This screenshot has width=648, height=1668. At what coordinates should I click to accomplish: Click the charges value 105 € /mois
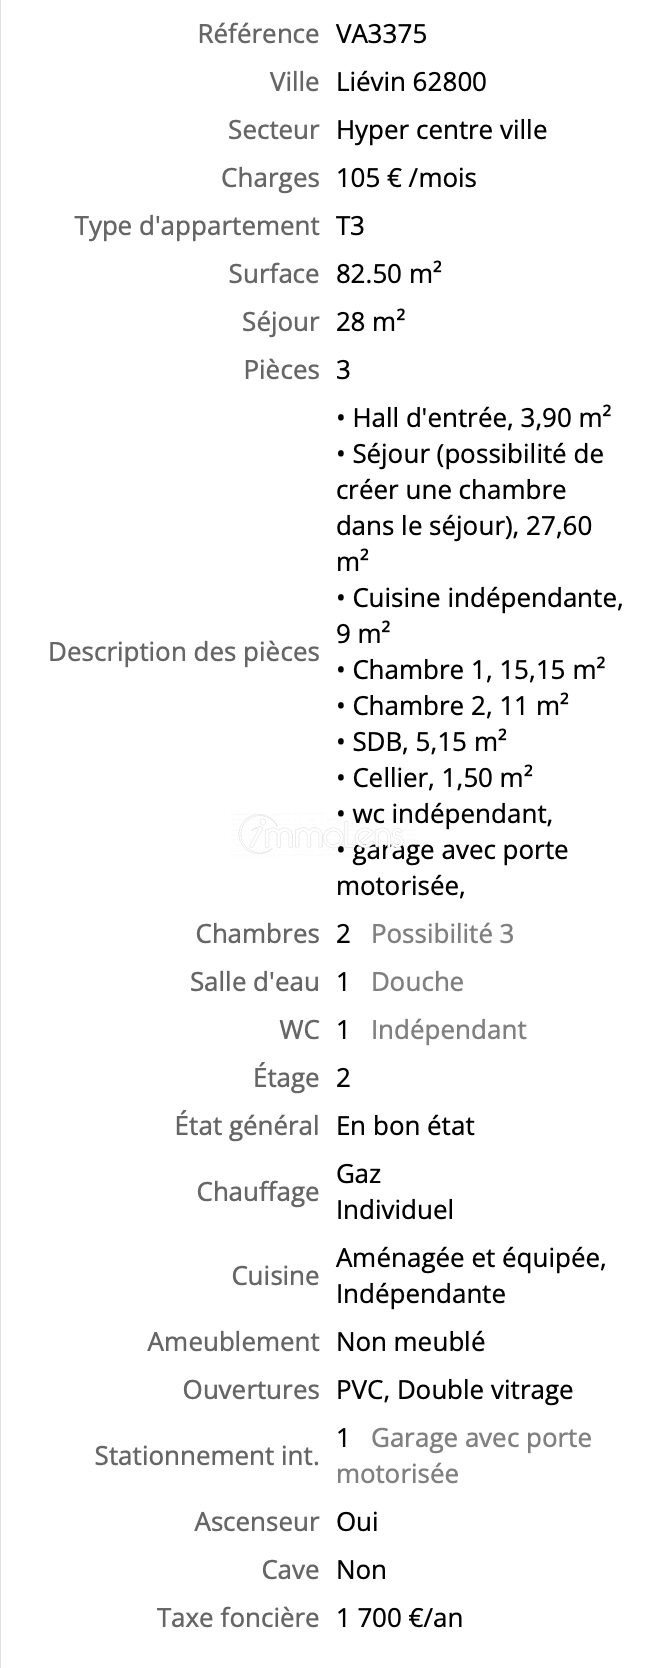click(x=406, y=178)
